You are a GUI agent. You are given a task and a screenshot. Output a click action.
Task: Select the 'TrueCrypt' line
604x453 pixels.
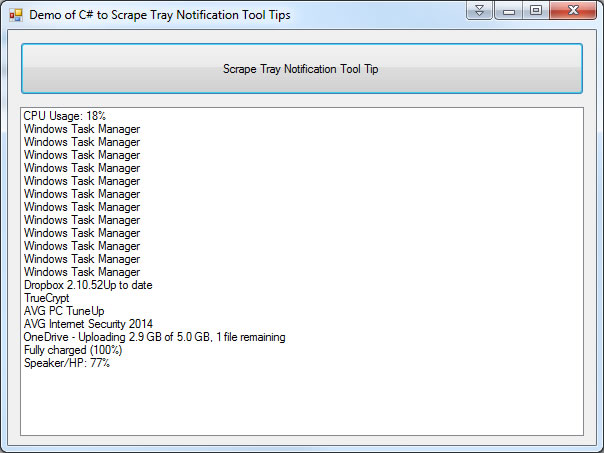point(47,298)
